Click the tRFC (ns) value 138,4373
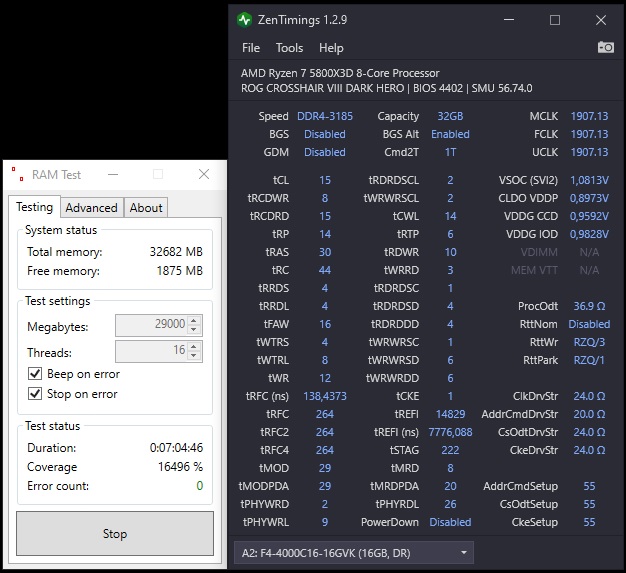The image size is (626, 573). pyautogui.click(x=325, y=396)
